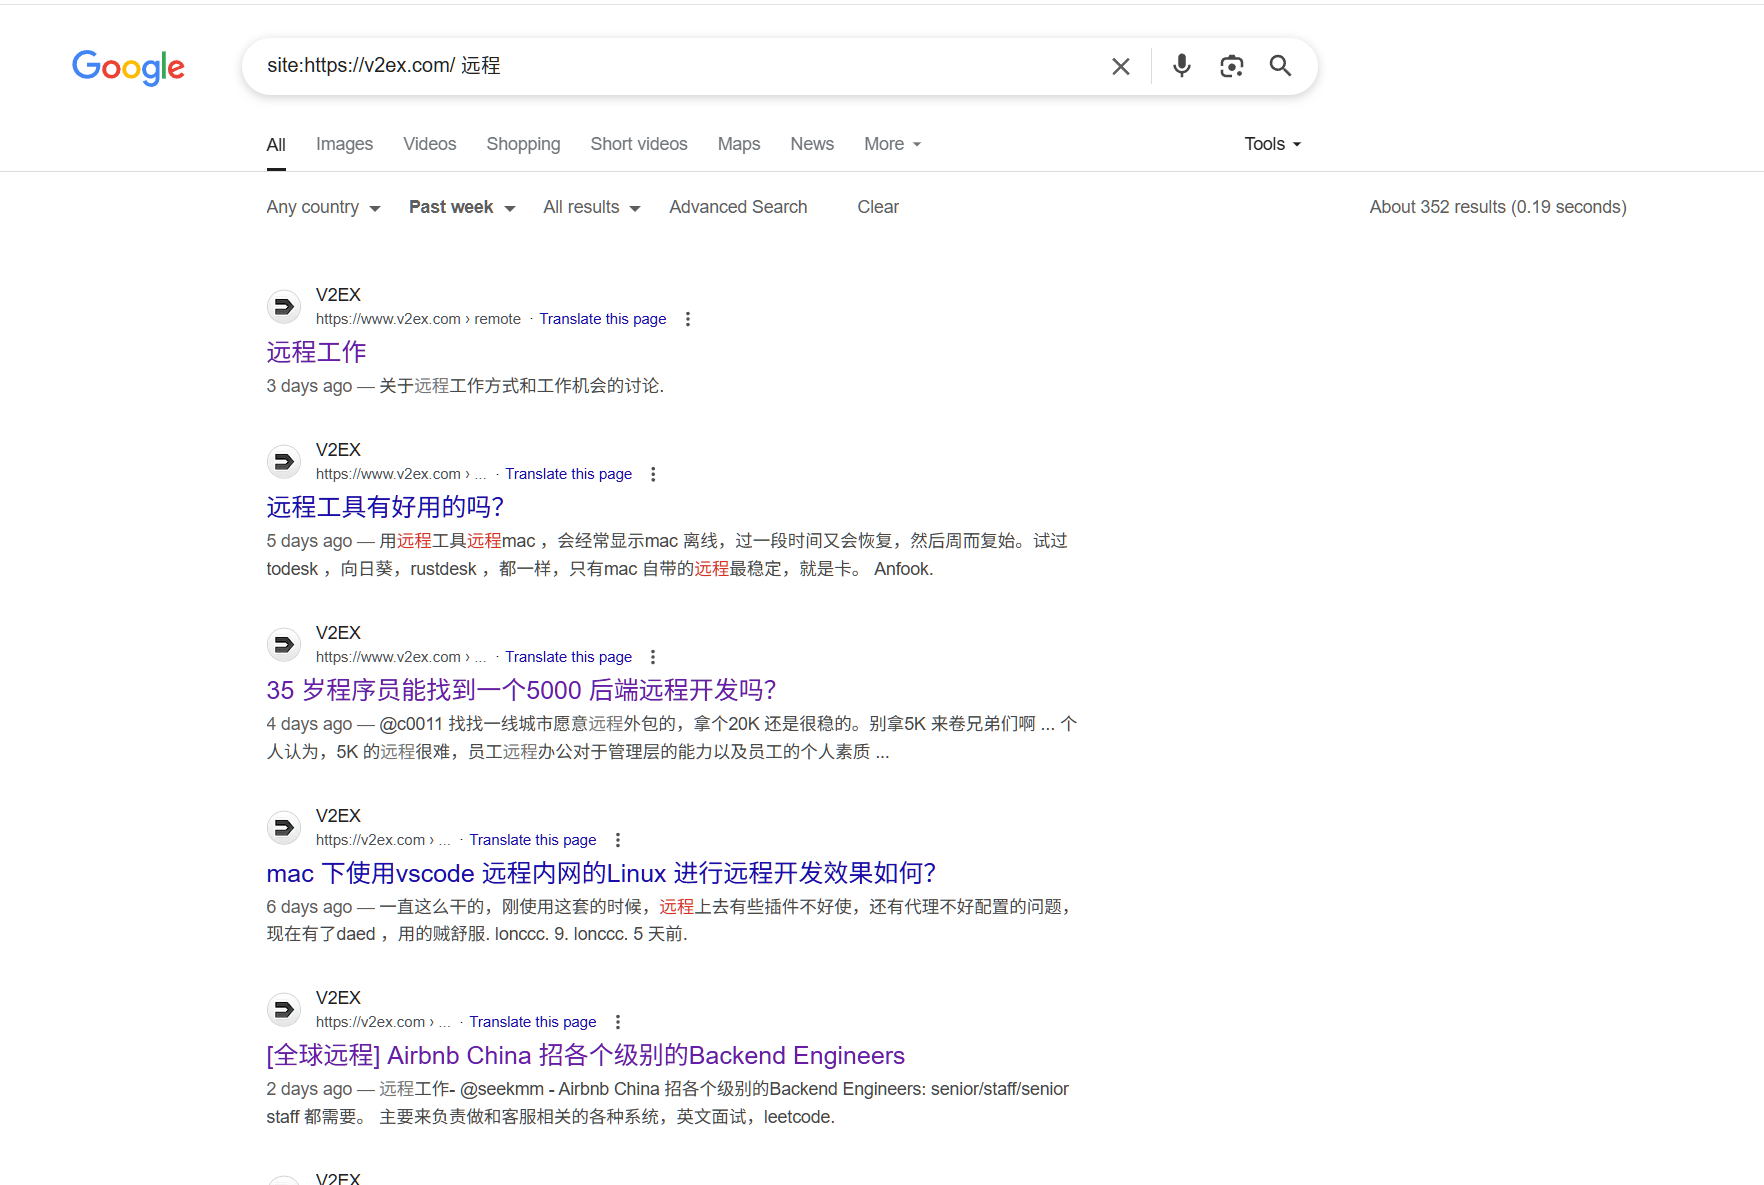Screen dimensions: 1764x1185
Task: Click V2EX favicon of mac 下使用vscode result
Action: 284,827
